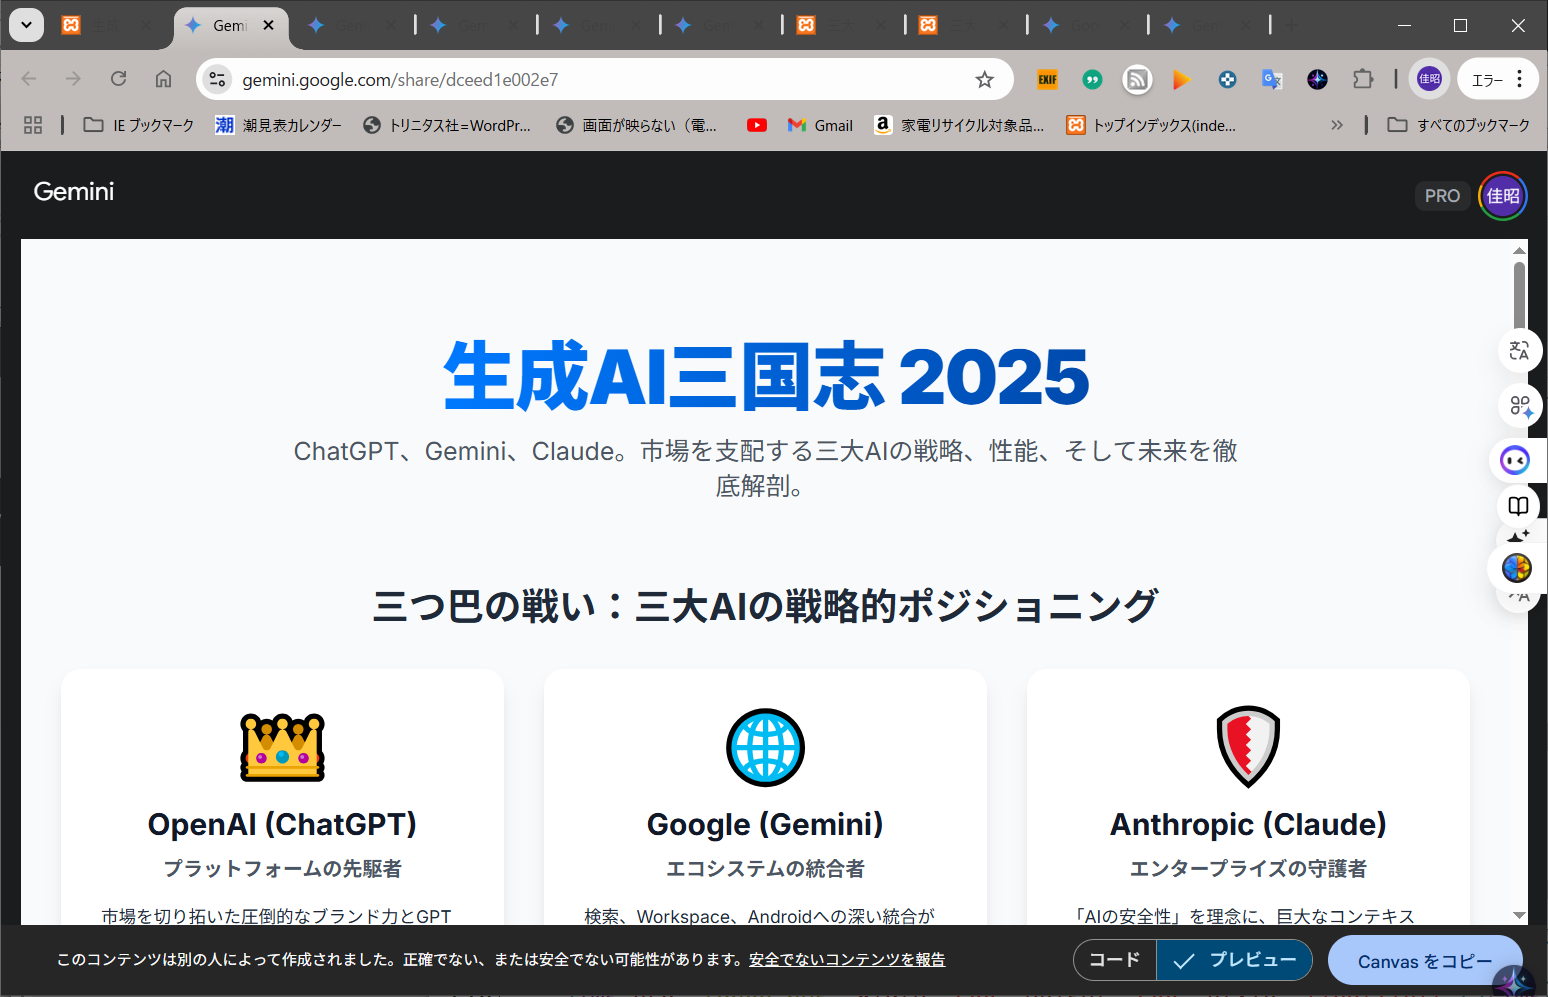View site information icon in address bar
The image size is (1548, 997).
[x=217, y=79]
